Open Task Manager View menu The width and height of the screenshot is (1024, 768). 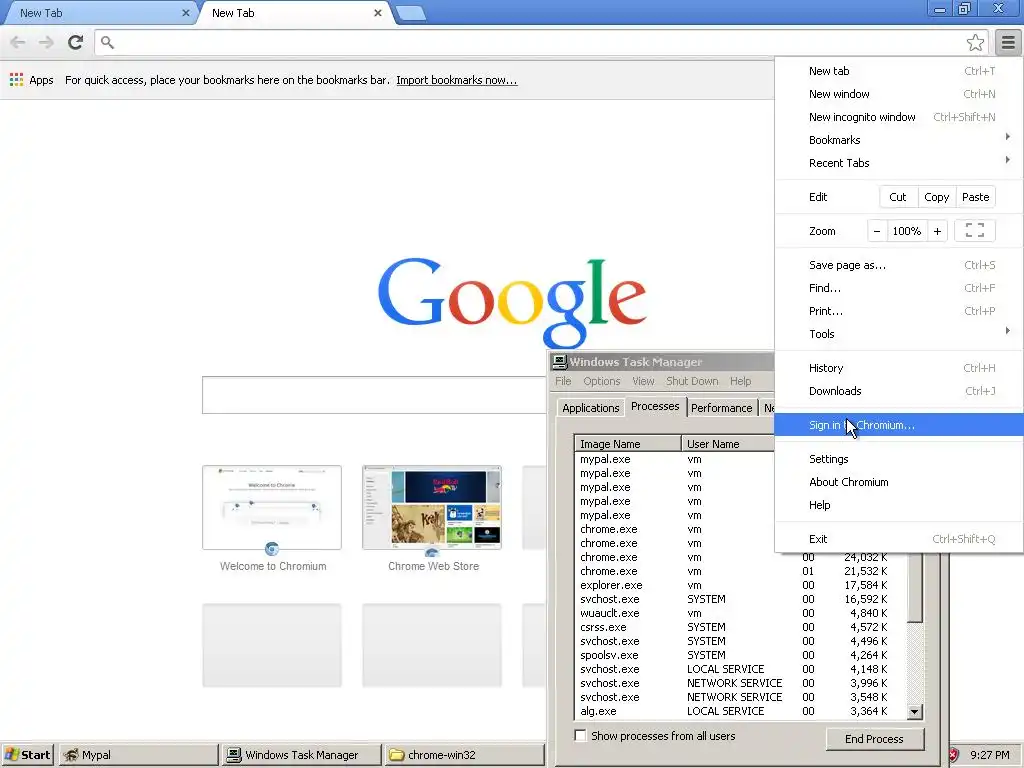point(643,381)
